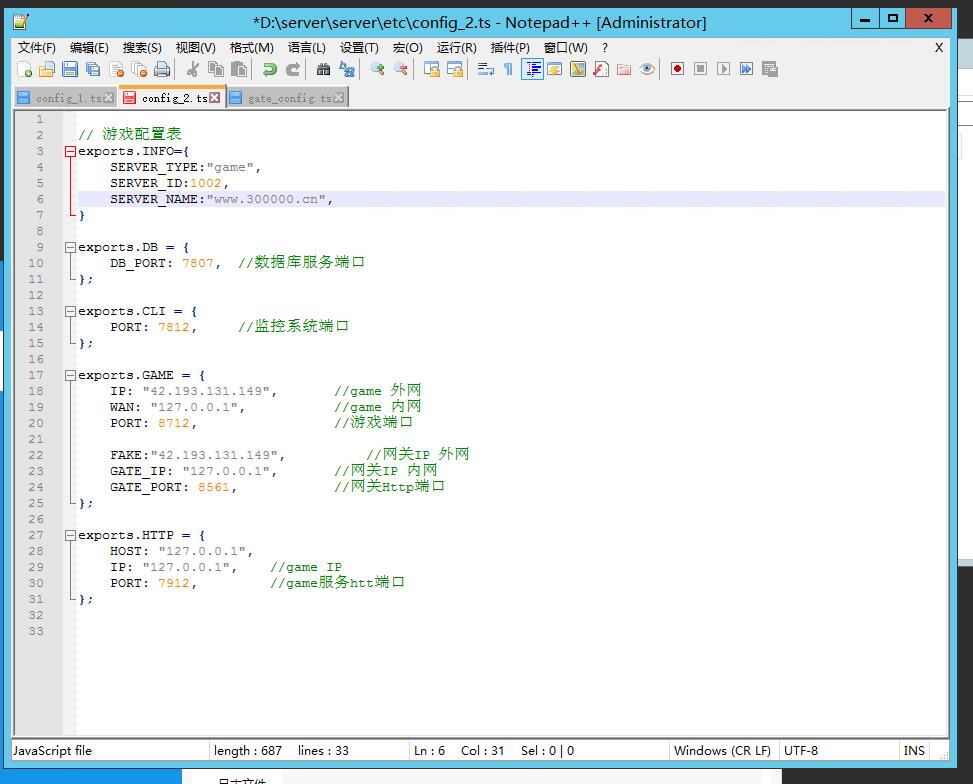Undo the last edit via toolbar
Screen dimensions: 973x784
[269, 69]
